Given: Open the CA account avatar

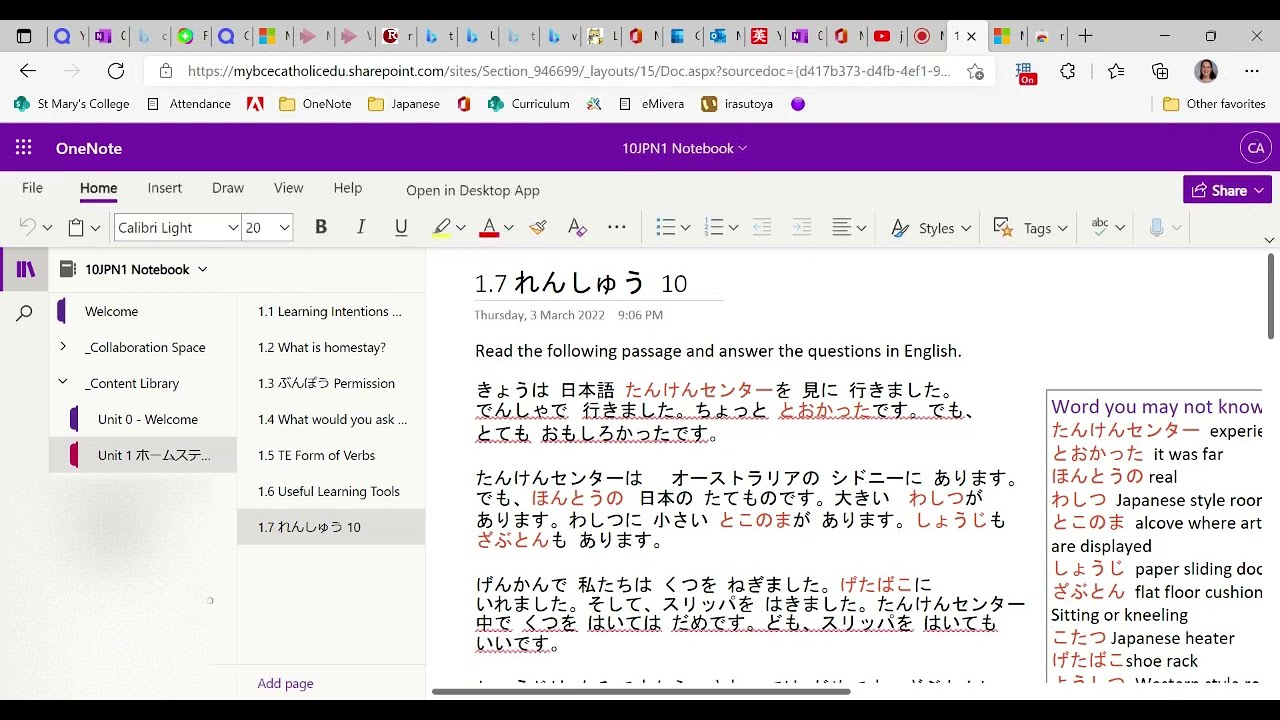Looking at the screenshot, I should (x=1256, y=148).
